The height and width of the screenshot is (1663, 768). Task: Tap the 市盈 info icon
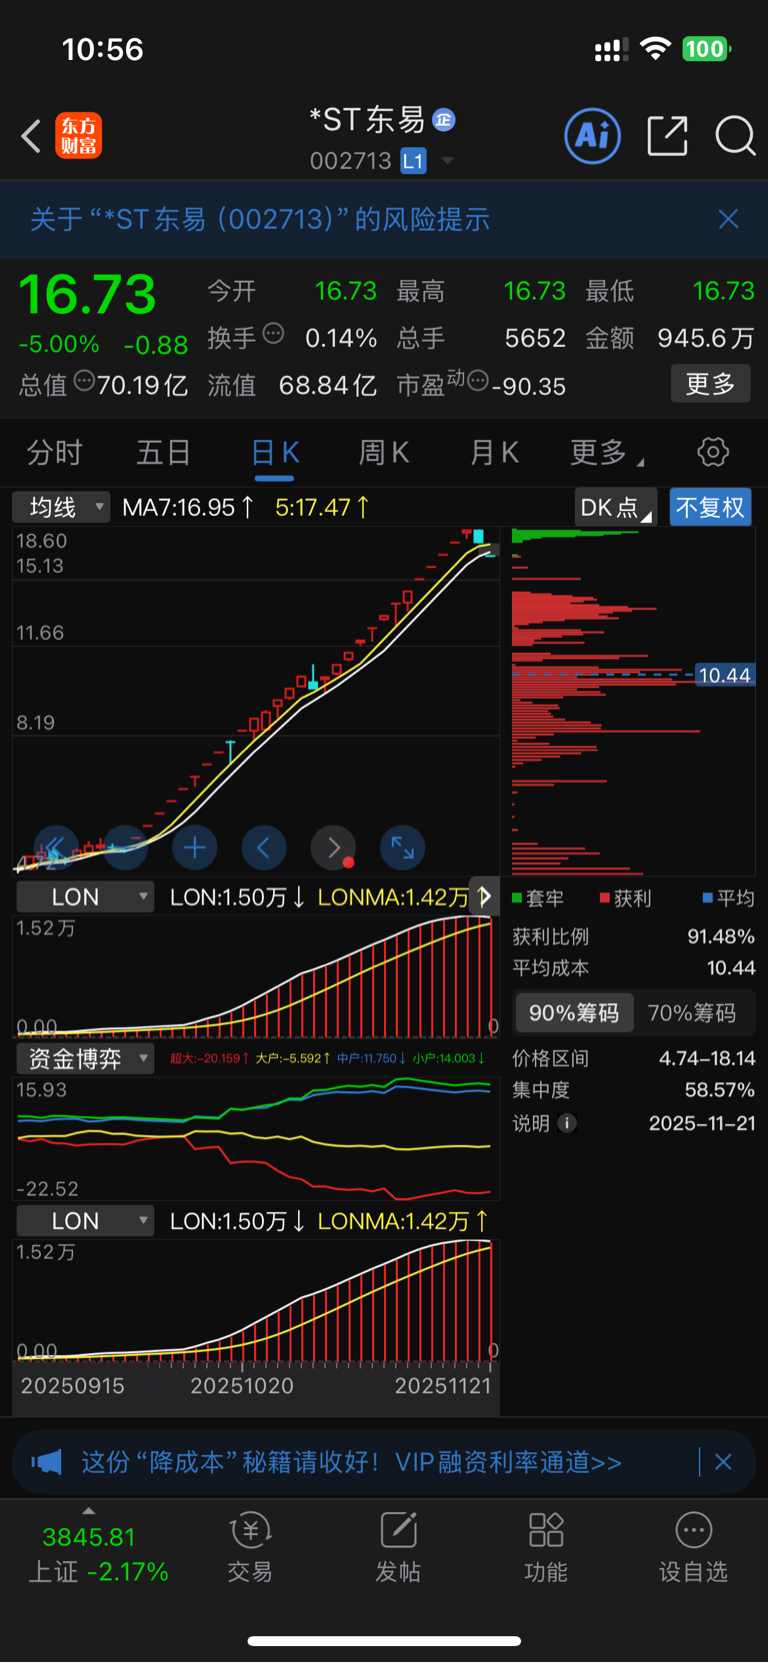(x=478, y=381)
